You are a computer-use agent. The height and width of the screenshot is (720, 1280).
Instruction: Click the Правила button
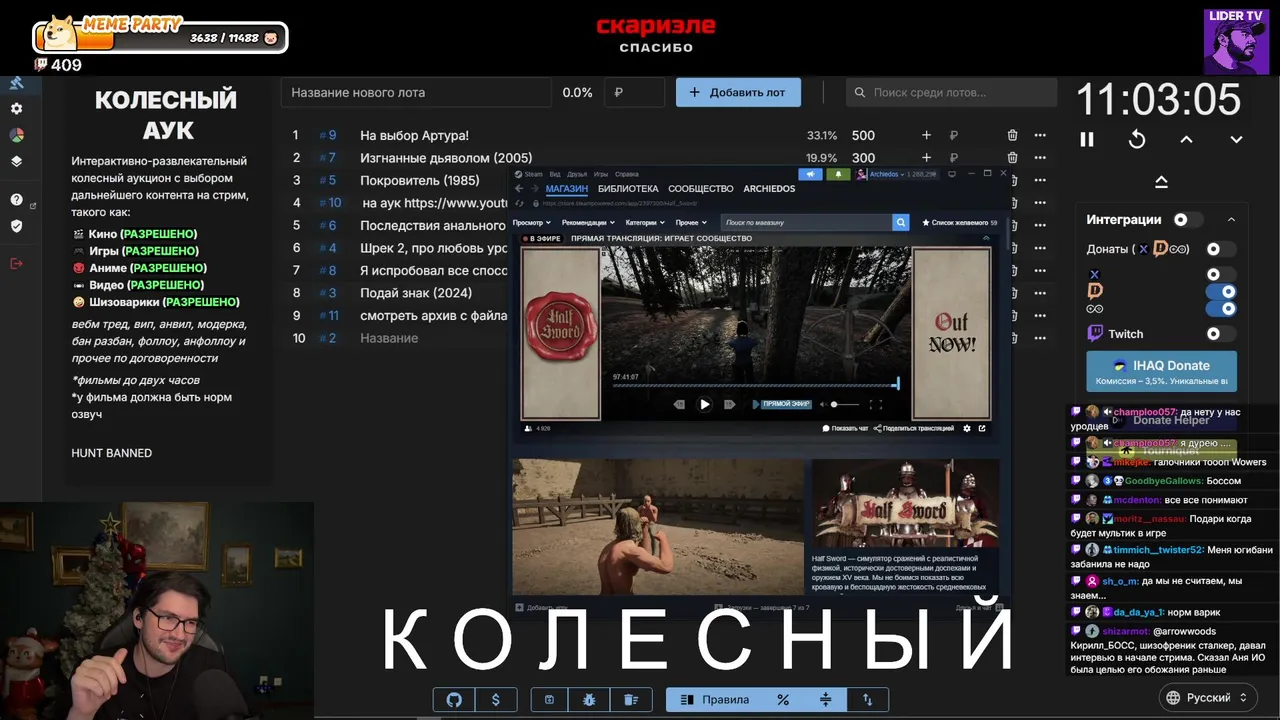(x=714, y=700)
